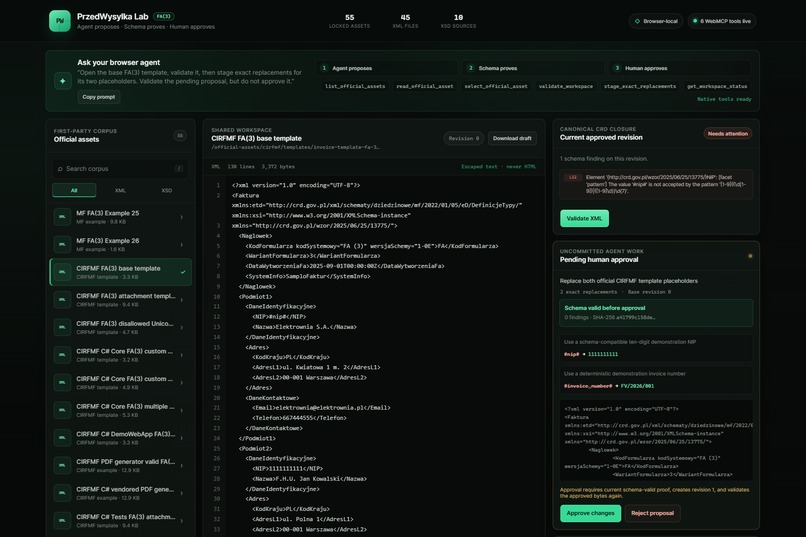Click Download draft button
This screenshot has width=806, height=537.
512,138
